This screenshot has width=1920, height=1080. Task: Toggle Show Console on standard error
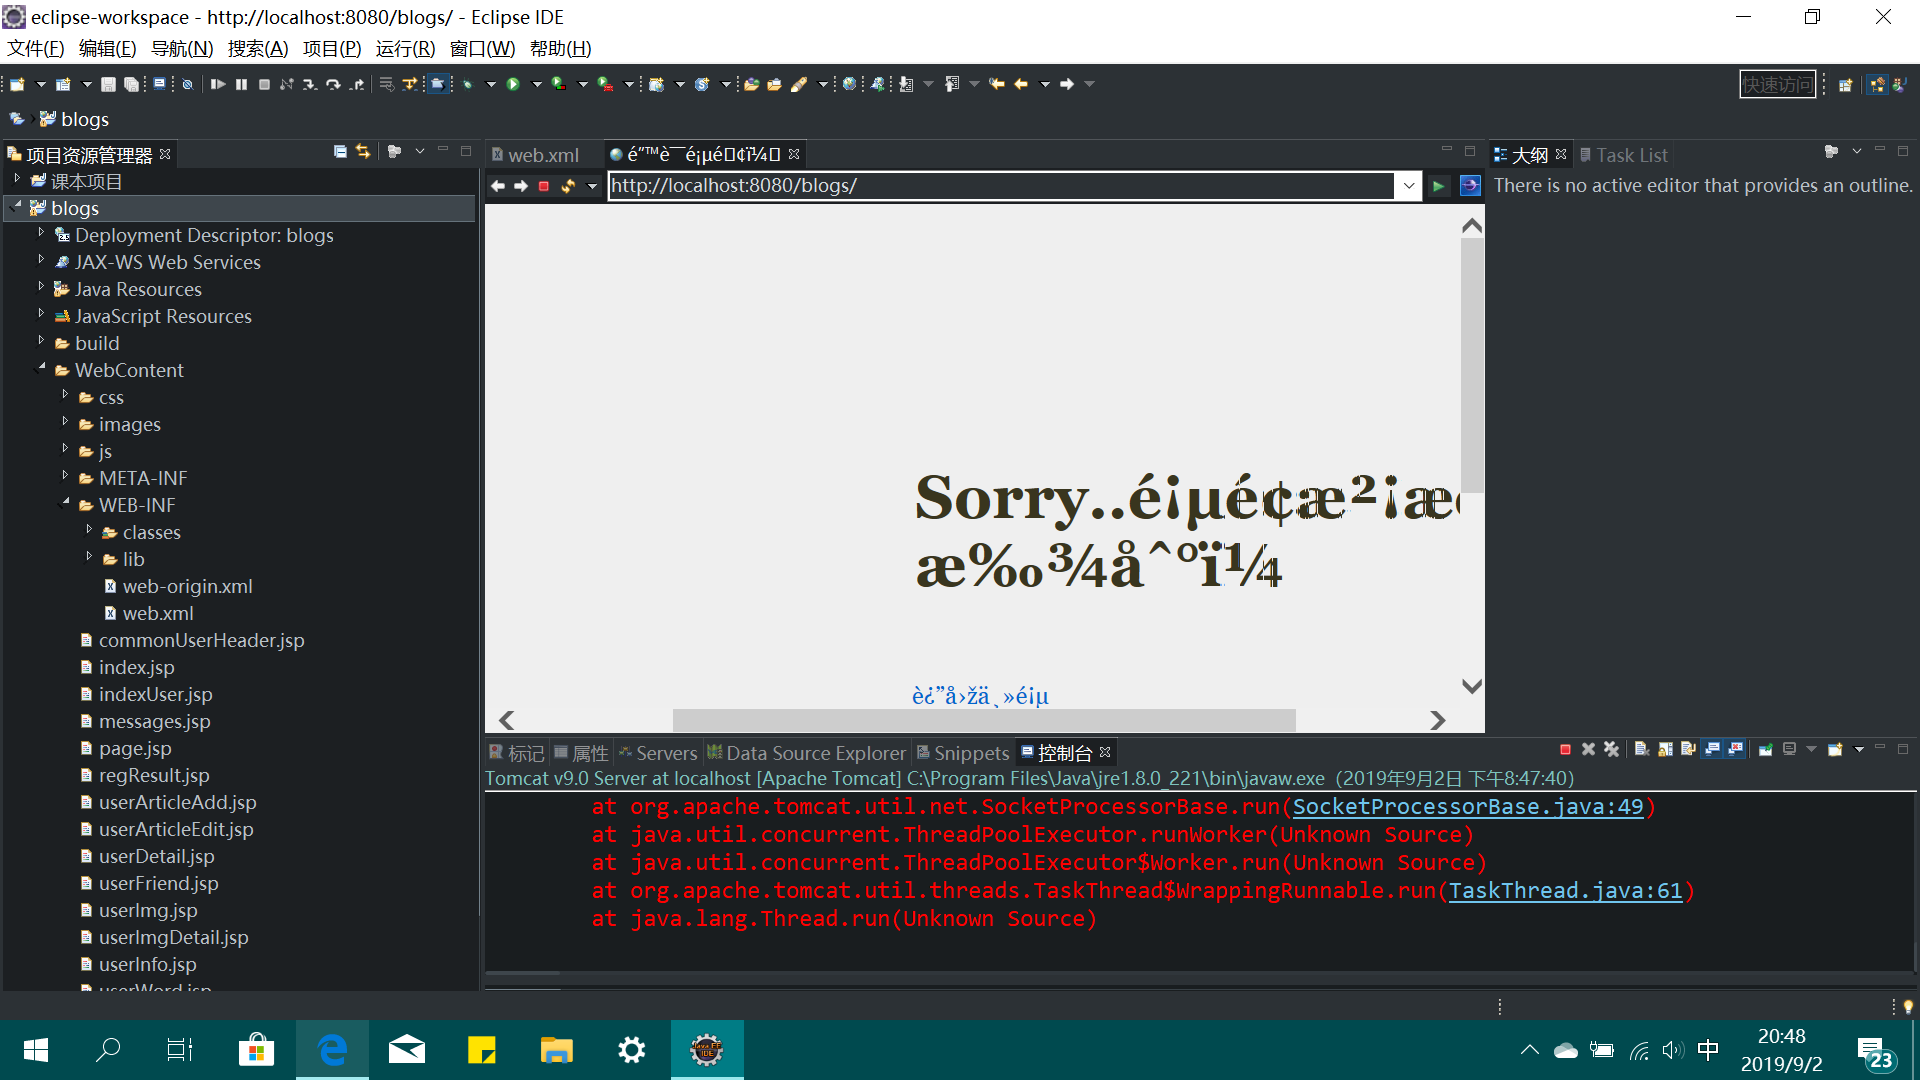pos(1735,749)
